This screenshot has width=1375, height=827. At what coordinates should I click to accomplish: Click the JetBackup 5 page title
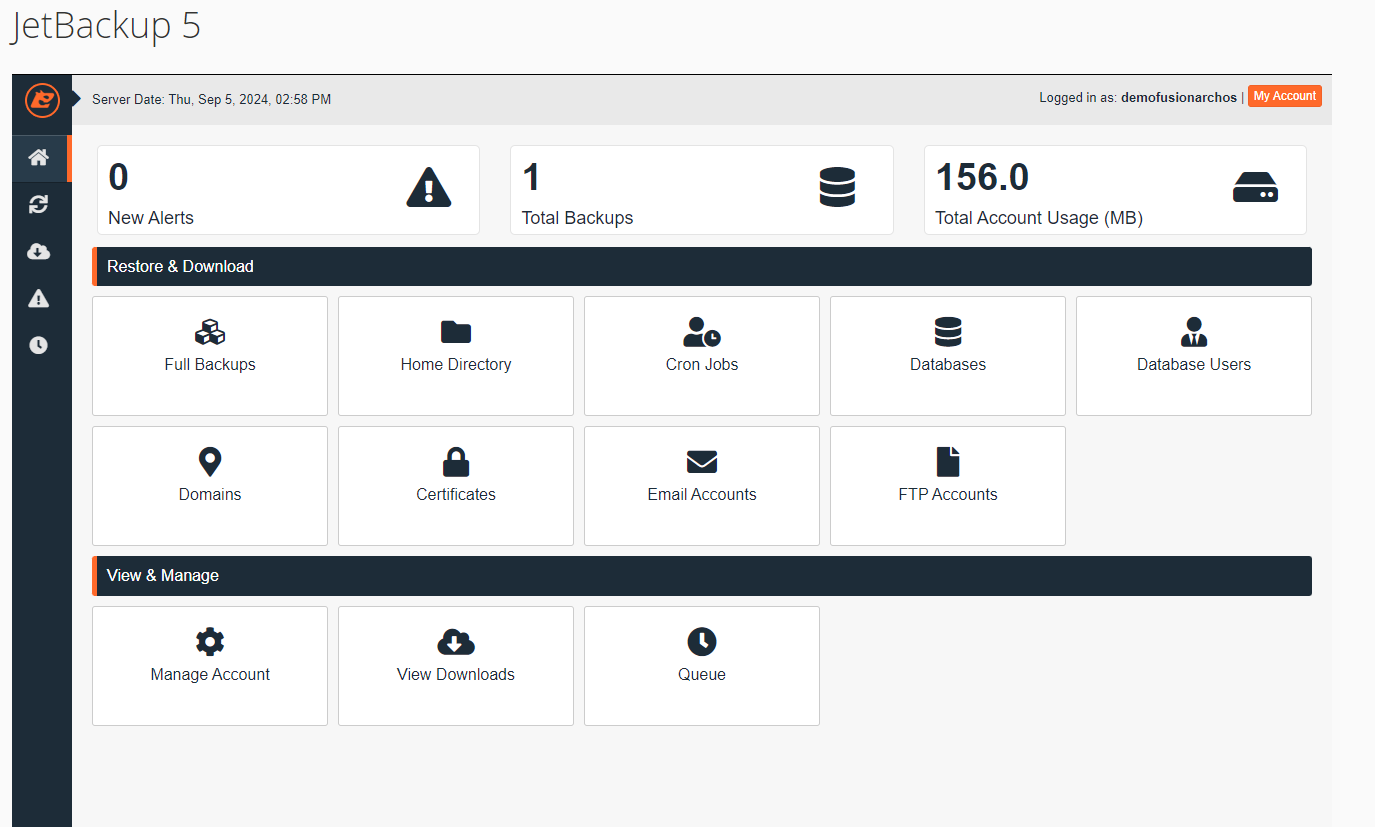(x=106, y=26)
